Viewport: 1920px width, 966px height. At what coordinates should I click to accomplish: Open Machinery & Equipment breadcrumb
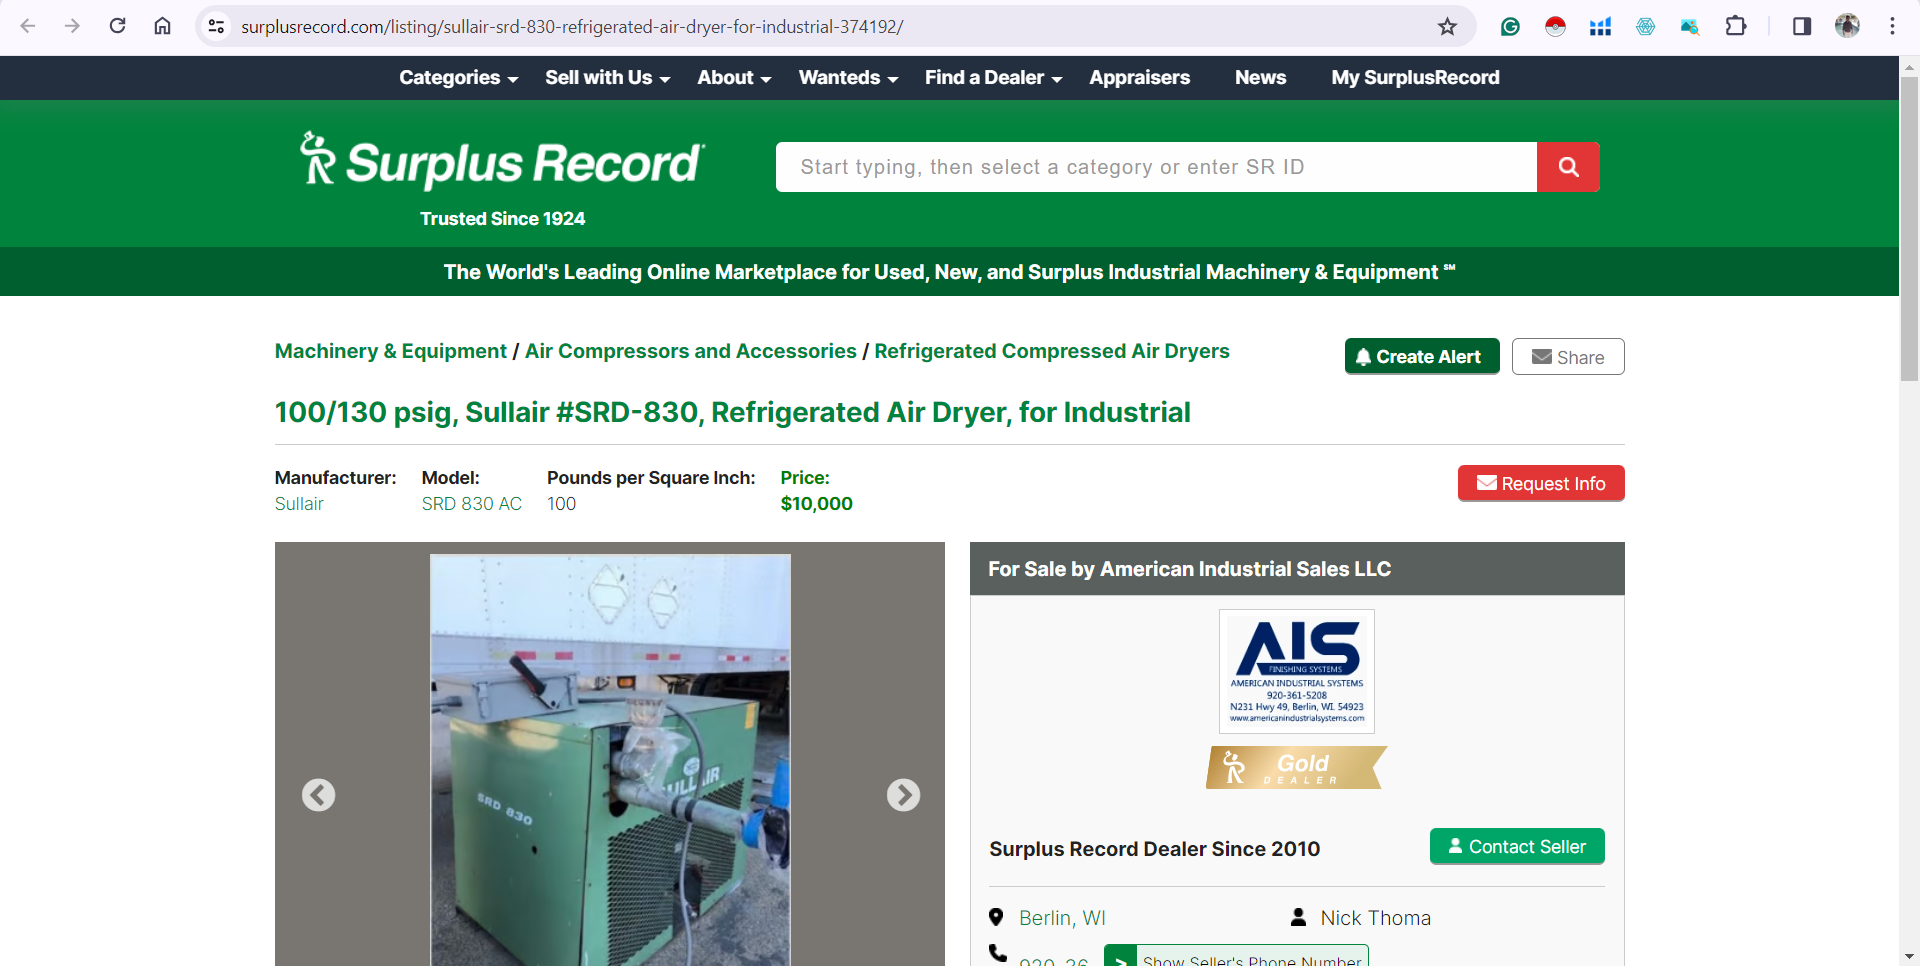click(x=391, y=351)
